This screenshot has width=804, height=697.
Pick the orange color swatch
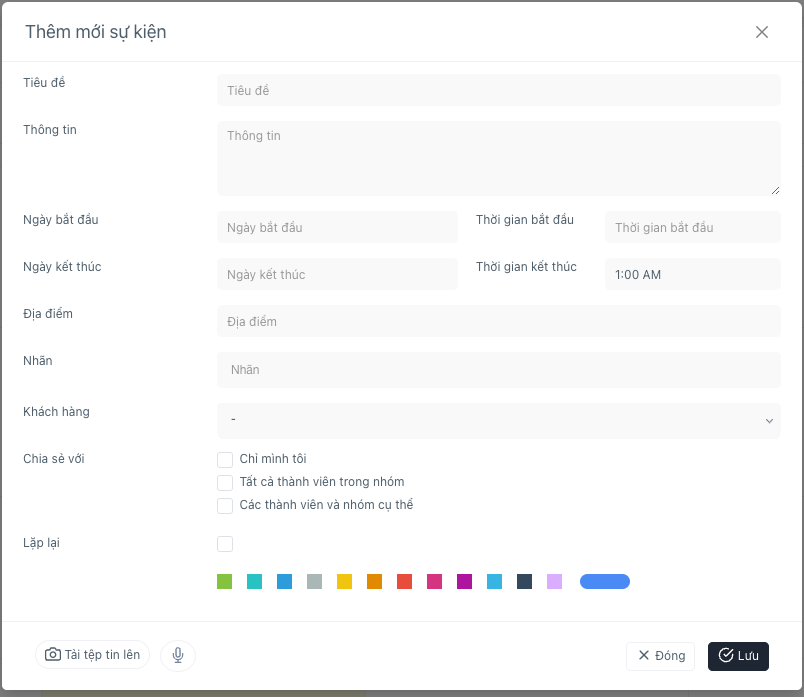pos(374,582)
